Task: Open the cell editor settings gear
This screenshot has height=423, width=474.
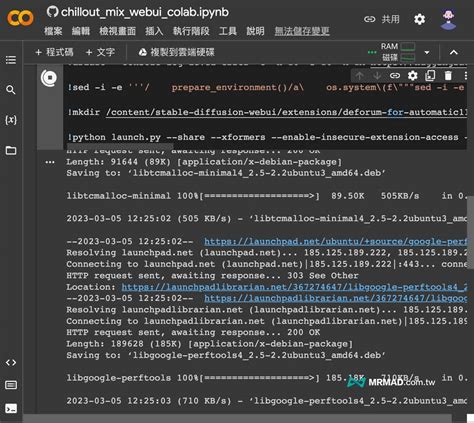Action: coord(413,76)
